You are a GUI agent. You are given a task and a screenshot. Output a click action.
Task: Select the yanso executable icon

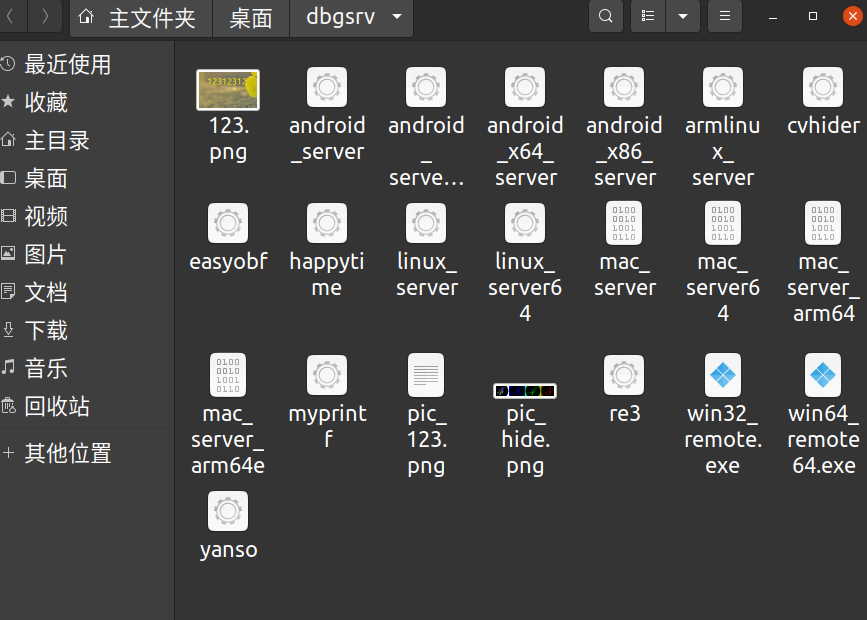point(228,511)
